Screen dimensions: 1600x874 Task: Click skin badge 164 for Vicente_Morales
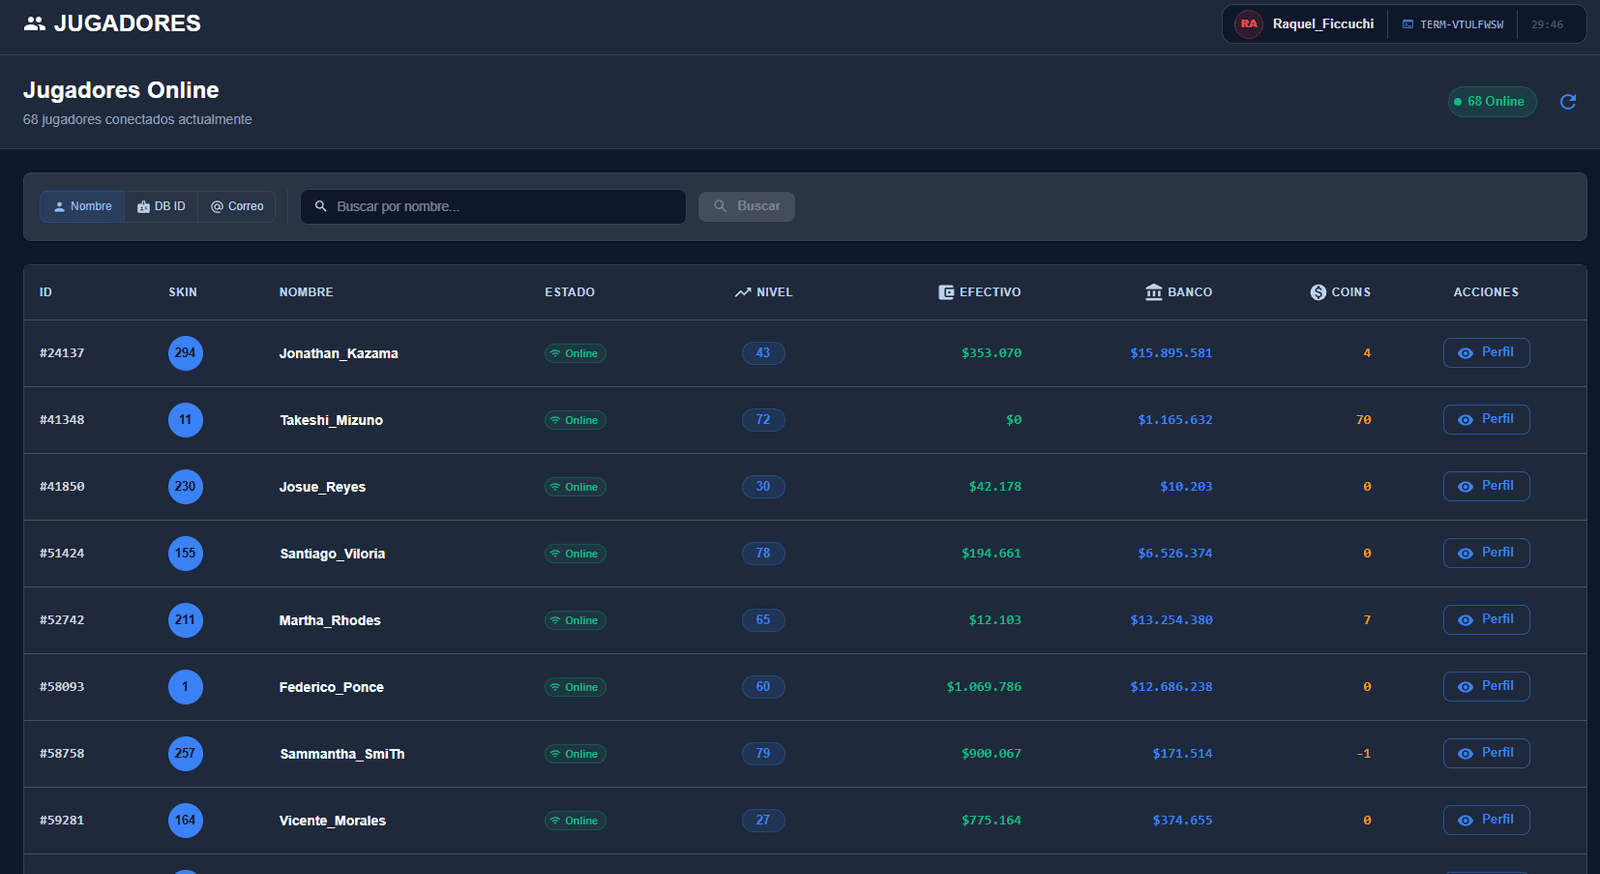pyautogui.click(x=185, y=820)
